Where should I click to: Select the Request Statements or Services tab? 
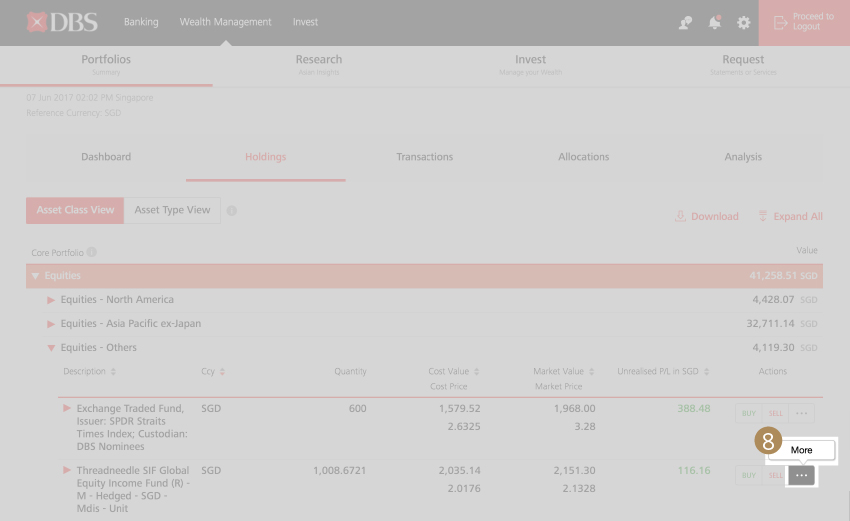point(743,65)
